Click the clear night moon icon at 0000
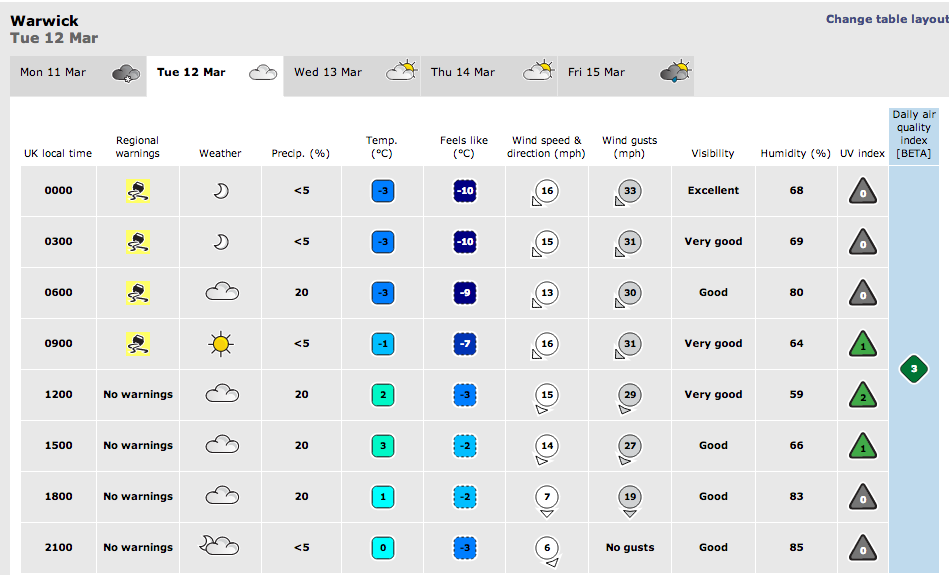949x575 pixels. [222, 191]
